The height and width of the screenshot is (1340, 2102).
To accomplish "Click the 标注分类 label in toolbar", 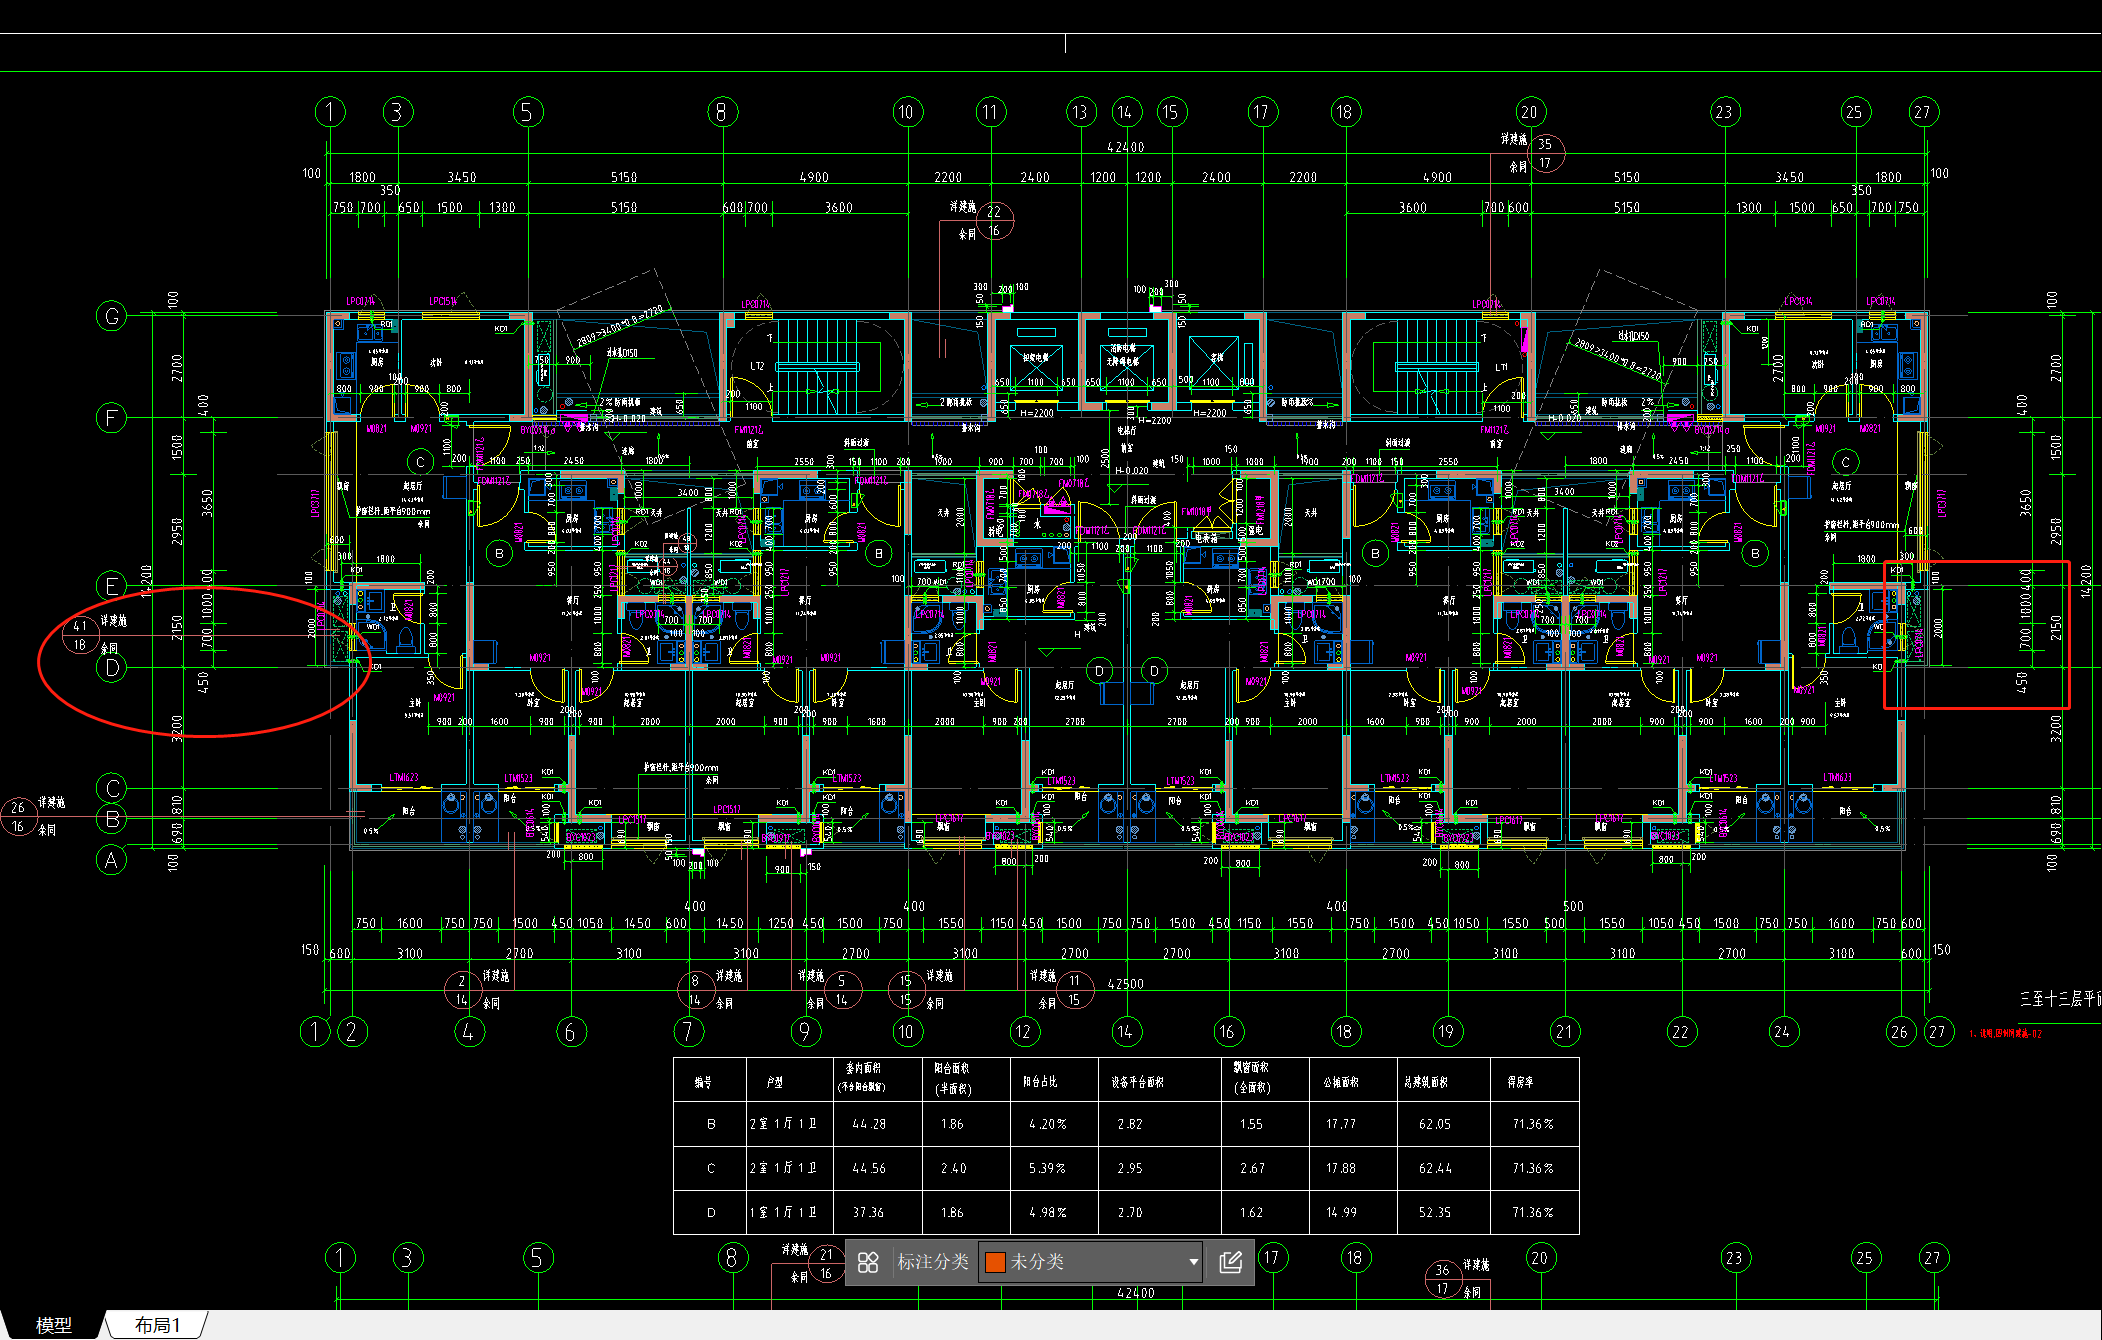I will pyautogui.click(x=932, y=1262).
